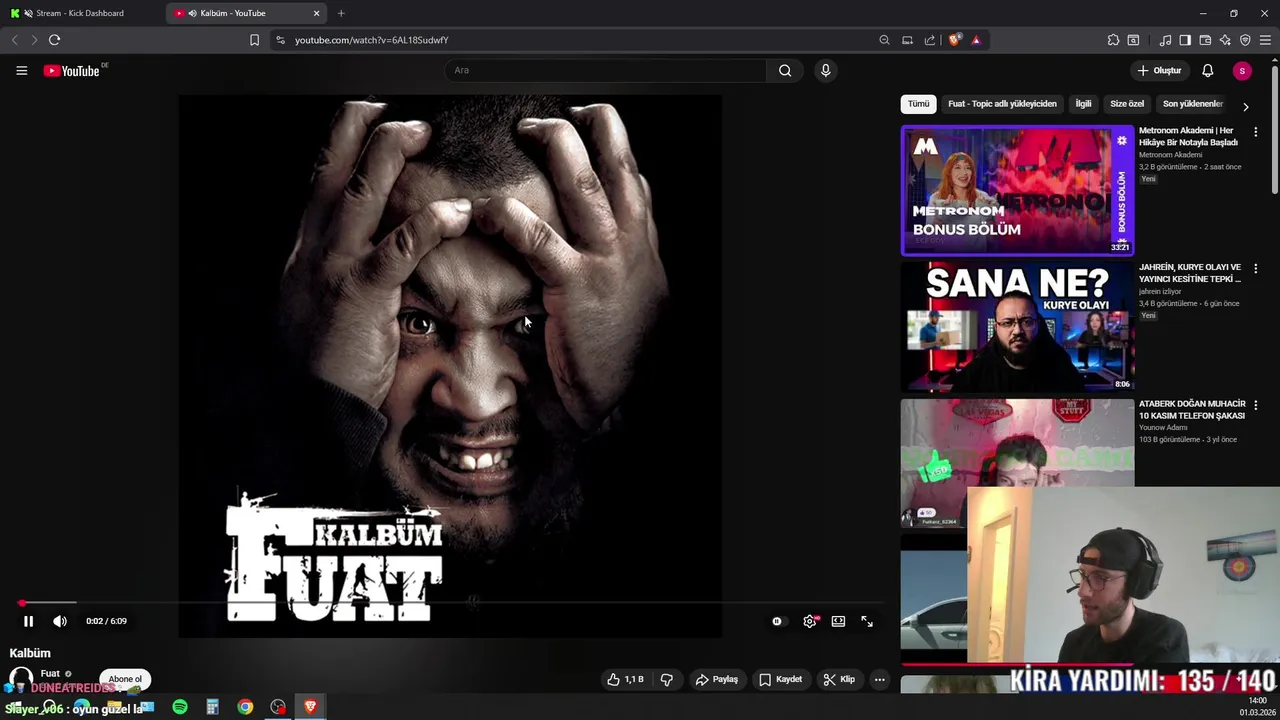Select Fuat - Topic adlı yükleyiciden chip

pyautogui.click(x=1002, y=104)
